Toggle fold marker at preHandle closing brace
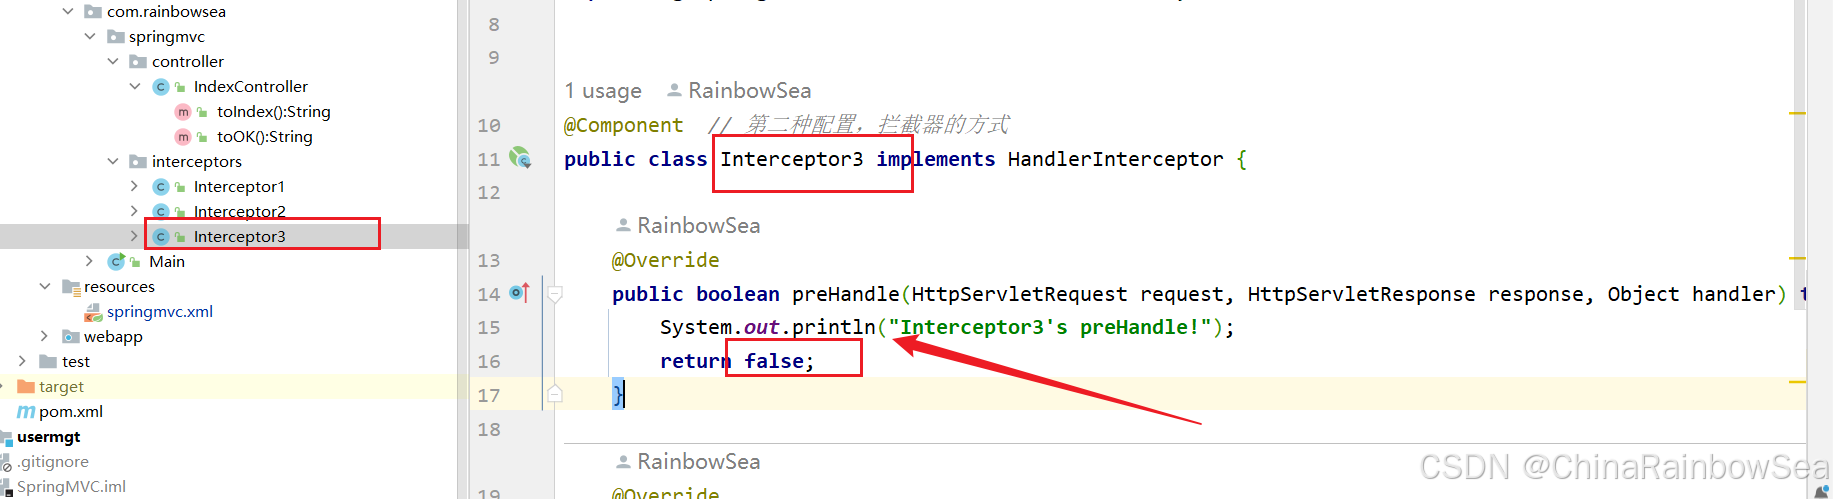Viewport: 1833px width, 499px height. (x=555, y=394)
